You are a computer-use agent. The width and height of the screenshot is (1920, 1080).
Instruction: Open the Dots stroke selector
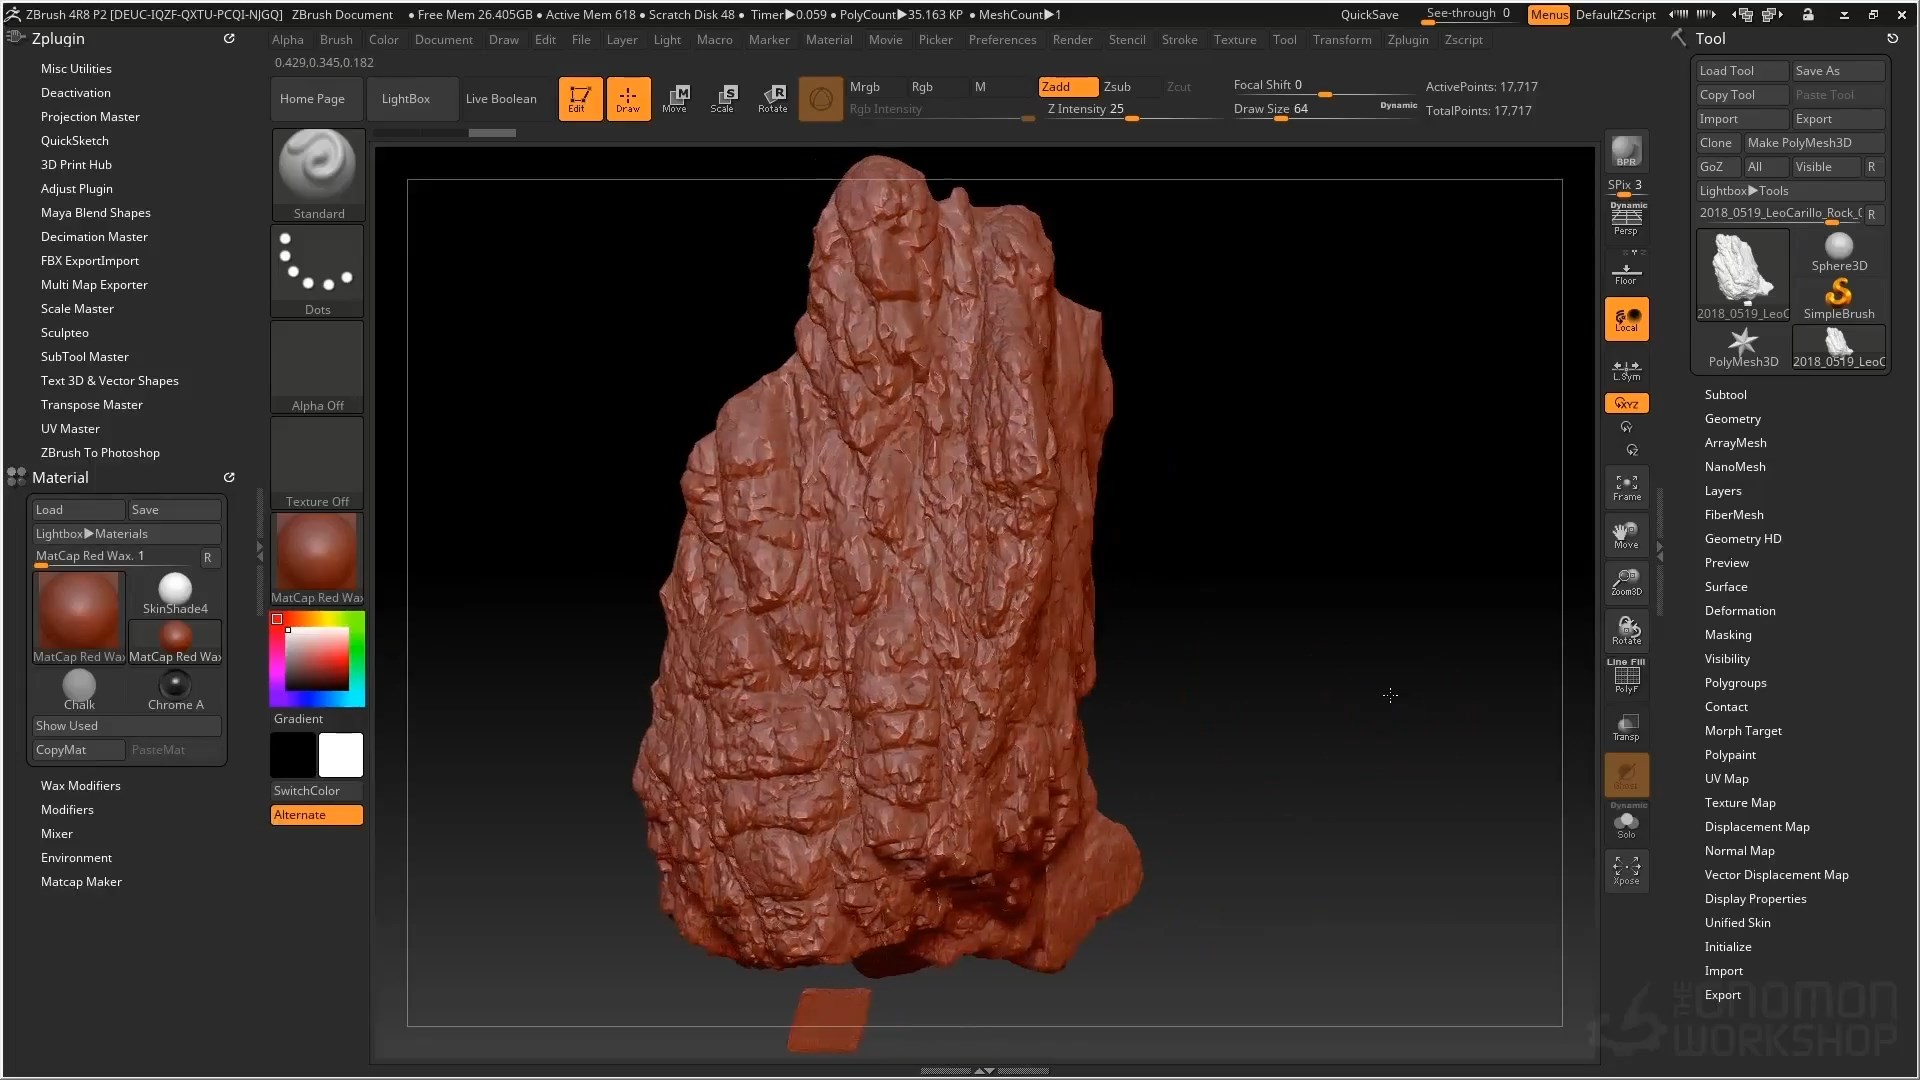click(x=318, y=270)
